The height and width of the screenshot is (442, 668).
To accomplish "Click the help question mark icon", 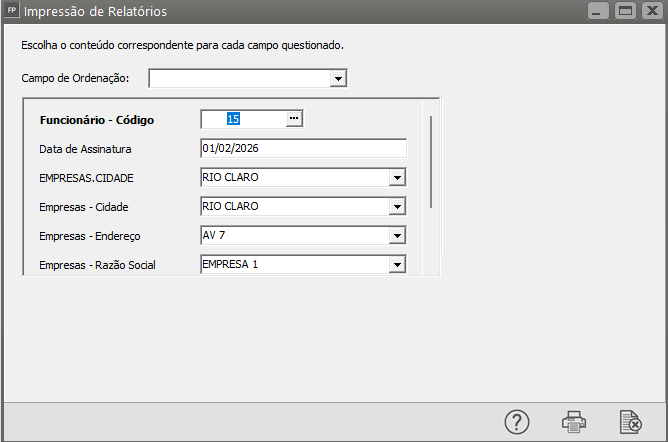I will [x=516, y=421].
